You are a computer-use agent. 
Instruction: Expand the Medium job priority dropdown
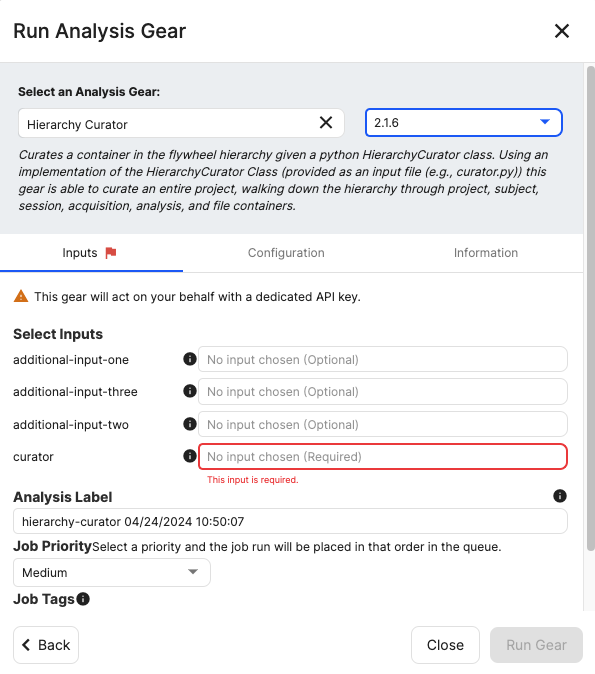pyautogui.click(x=112, y=573)
